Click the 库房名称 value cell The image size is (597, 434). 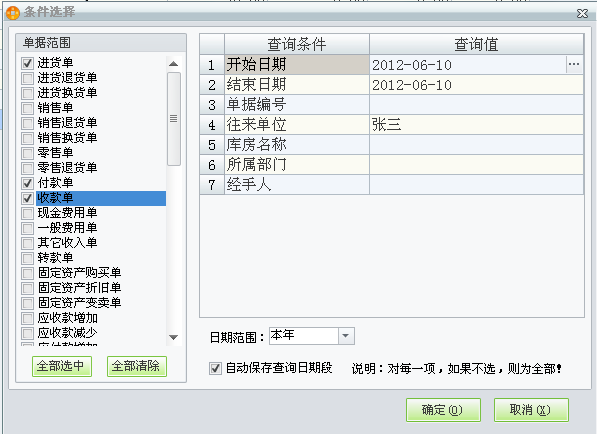tap(476, 145)
